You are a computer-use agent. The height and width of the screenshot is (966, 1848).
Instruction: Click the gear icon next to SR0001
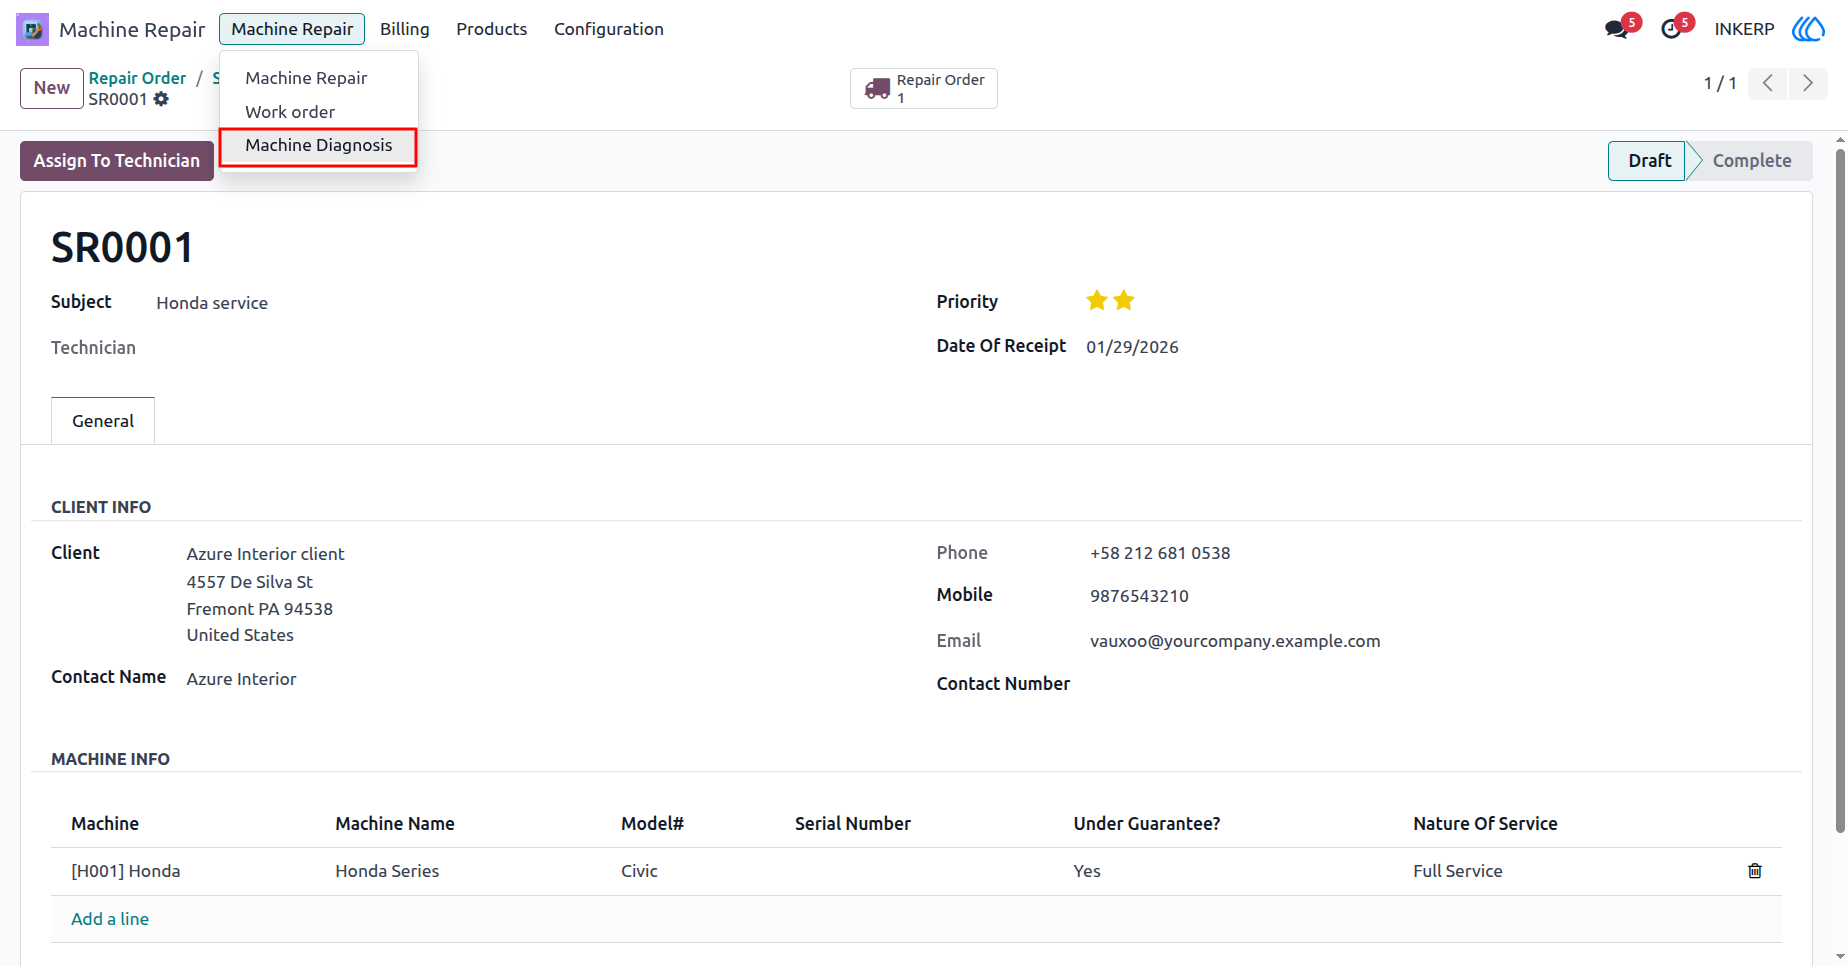click(x=161, y=99)
